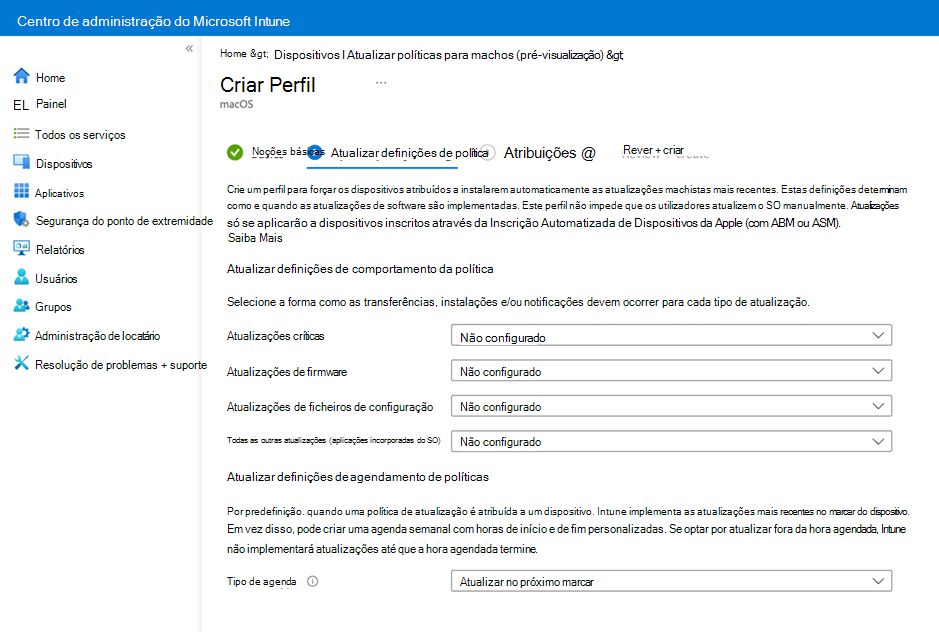Click the Tipo de agenda label
This screenshot has height=632, width=939.
pyautogui.click(x=262, y=581)
